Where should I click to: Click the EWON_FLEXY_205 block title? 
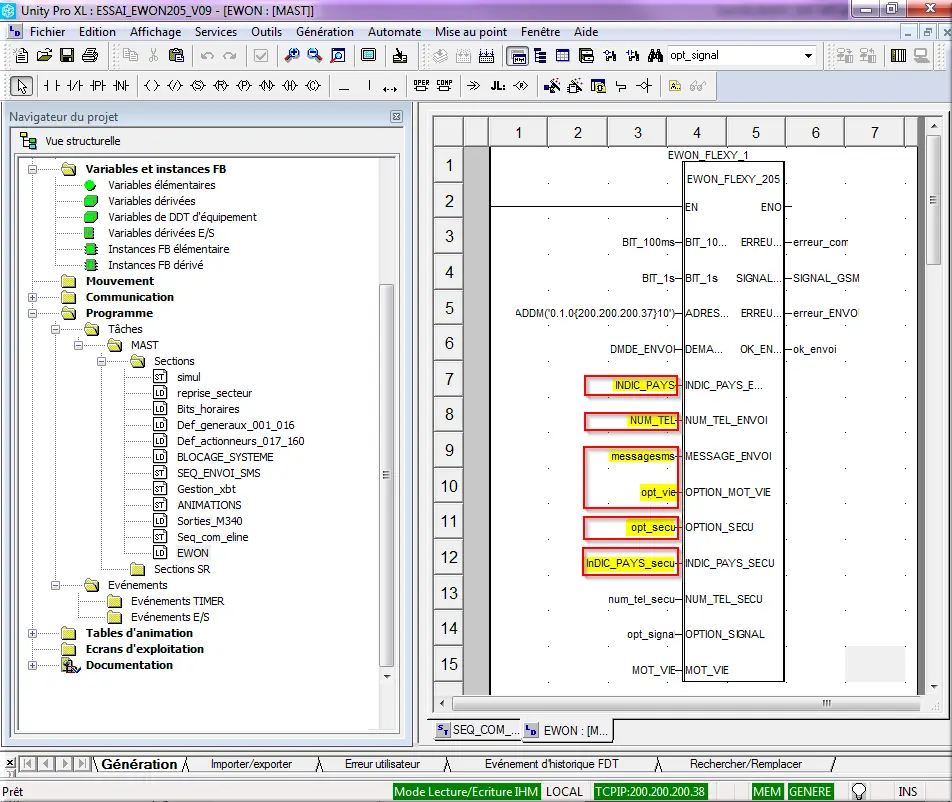pyautogui.click(x=733, y=179)
